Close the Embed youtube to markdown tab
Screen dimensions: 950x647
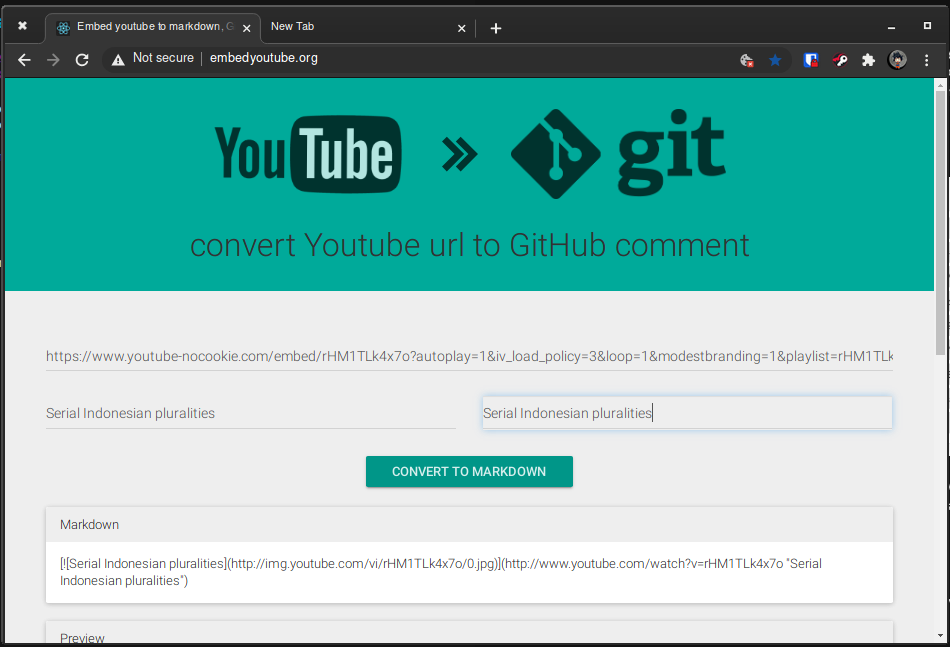pyautogui.click(x=247, y=28)
